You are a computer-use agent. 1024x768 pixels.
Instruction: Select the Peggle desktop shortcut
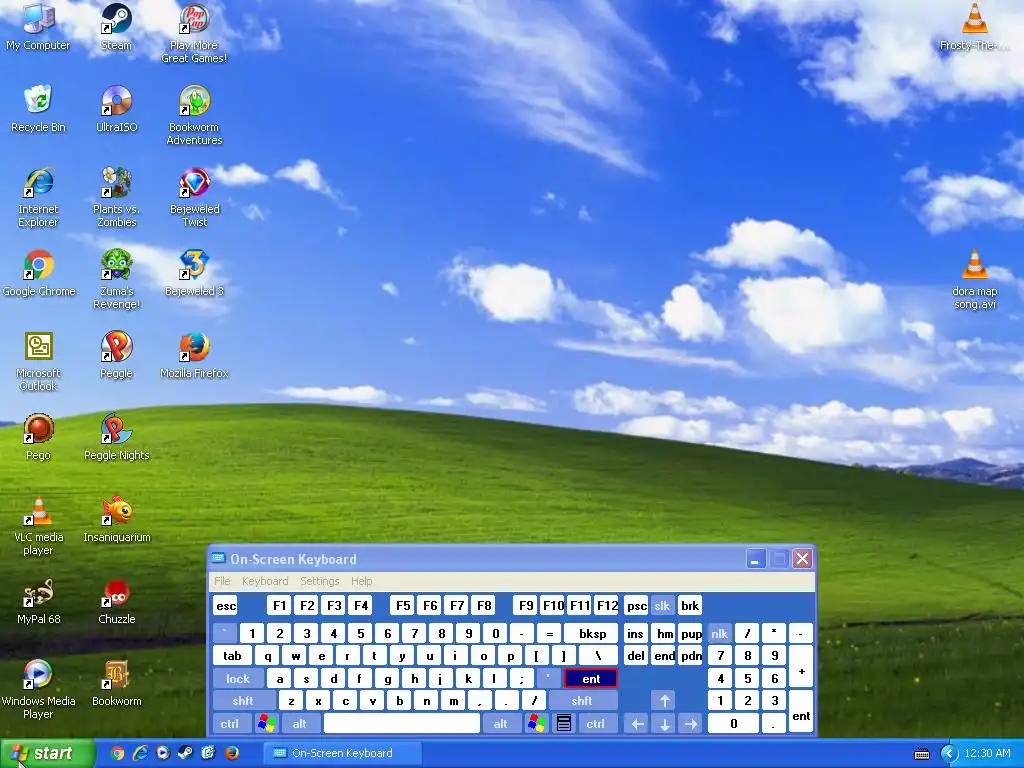tap(116, 355)
